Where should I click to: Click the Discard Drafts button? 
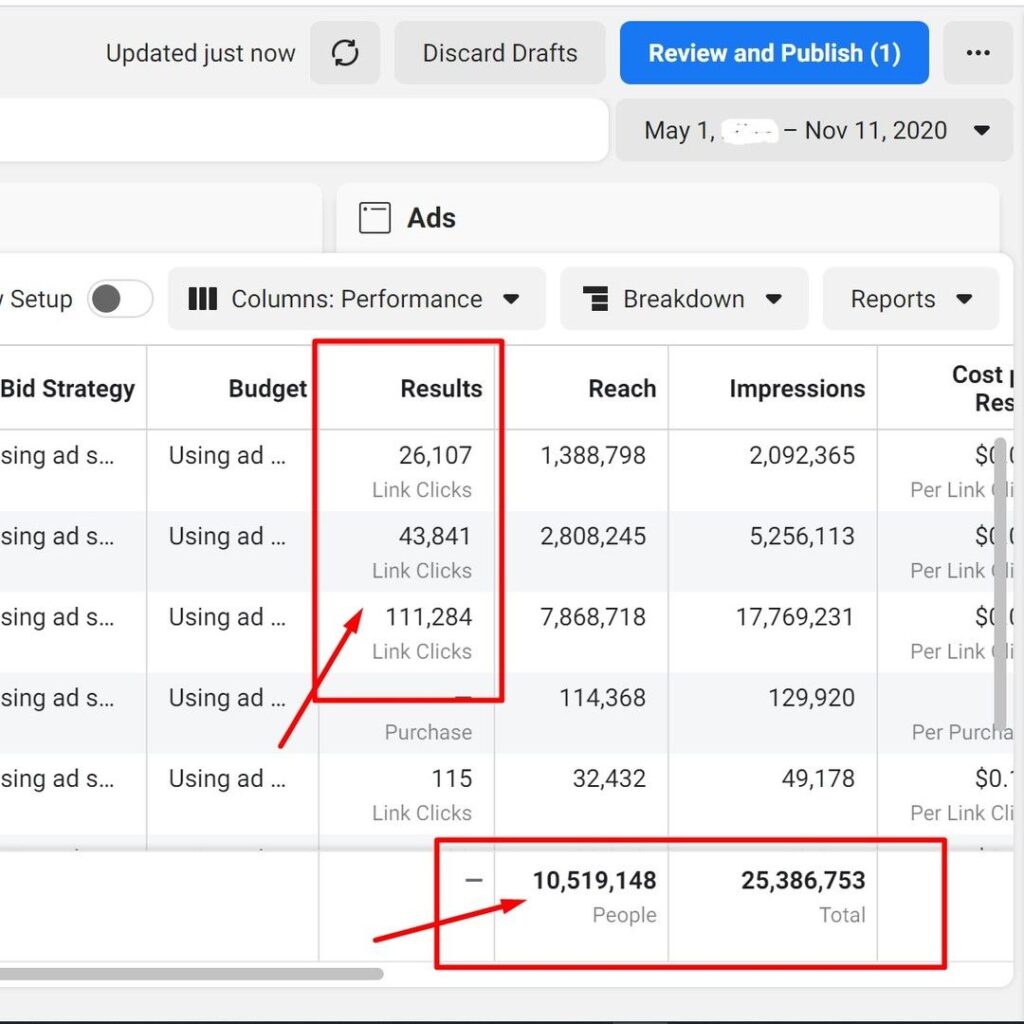[500, 53]
